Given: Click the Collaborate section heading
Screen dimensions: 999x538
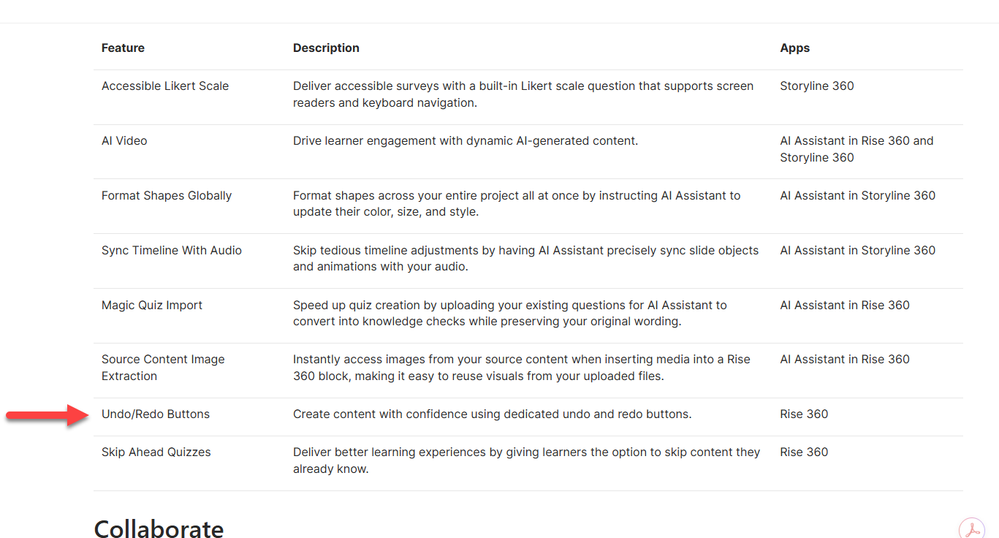Looking at the screenshot, I should click(159, 527).
